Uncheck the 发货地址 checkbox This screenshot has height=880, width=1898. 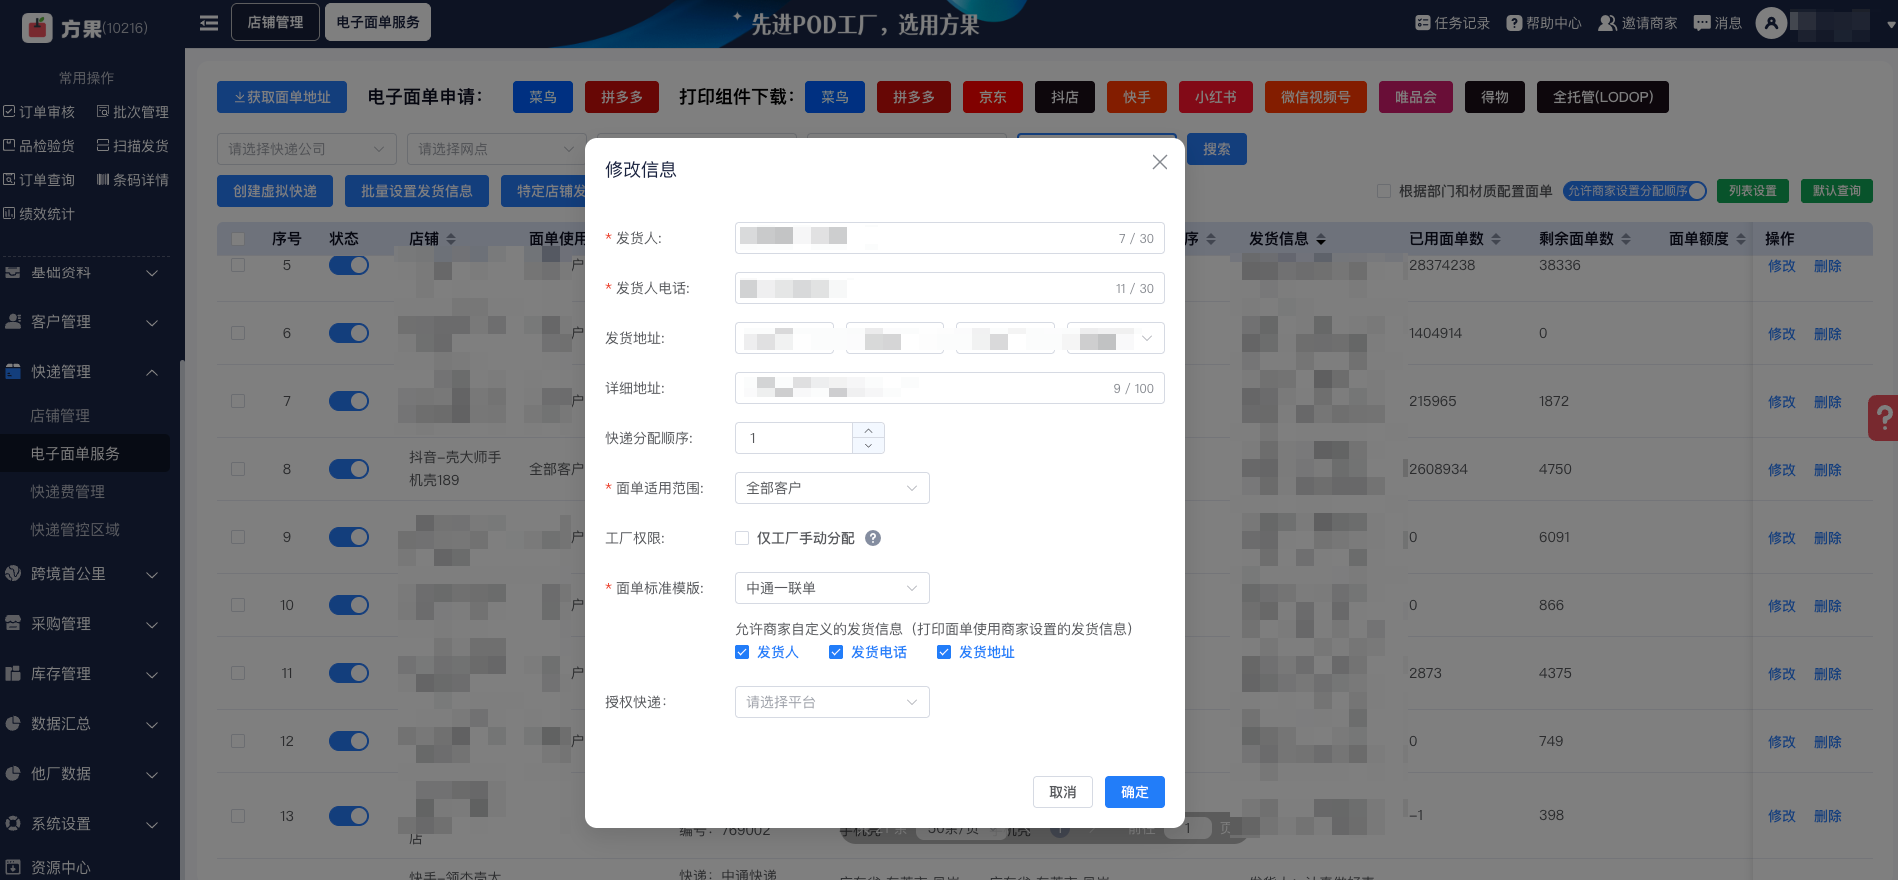[944, 652]
